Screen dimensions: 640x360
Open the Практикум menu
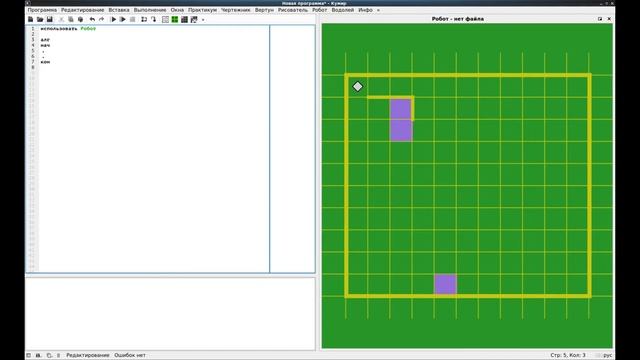202,10
